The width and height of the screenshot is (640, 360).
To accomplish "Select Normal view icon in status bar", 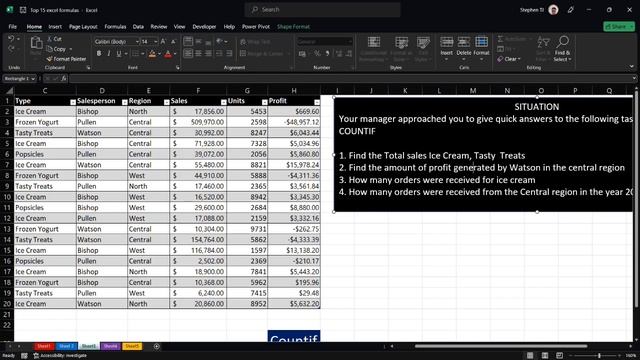I will coord(530,356).
